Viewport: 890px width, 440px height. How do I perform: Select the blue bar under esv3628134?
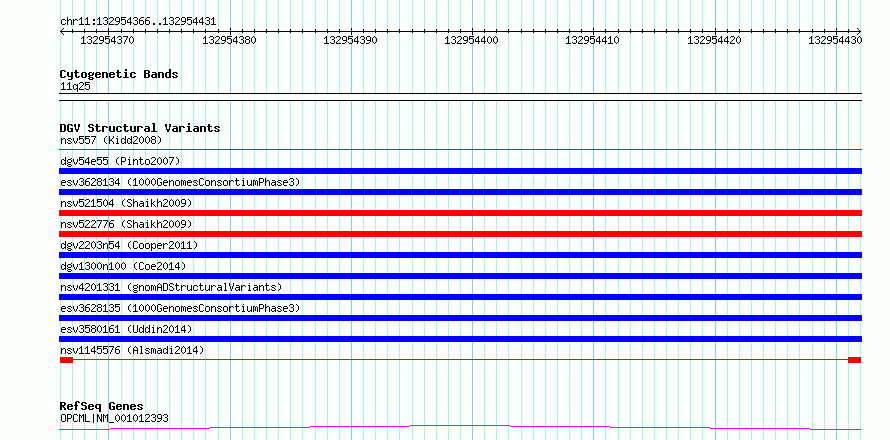[x=460, y=192]
